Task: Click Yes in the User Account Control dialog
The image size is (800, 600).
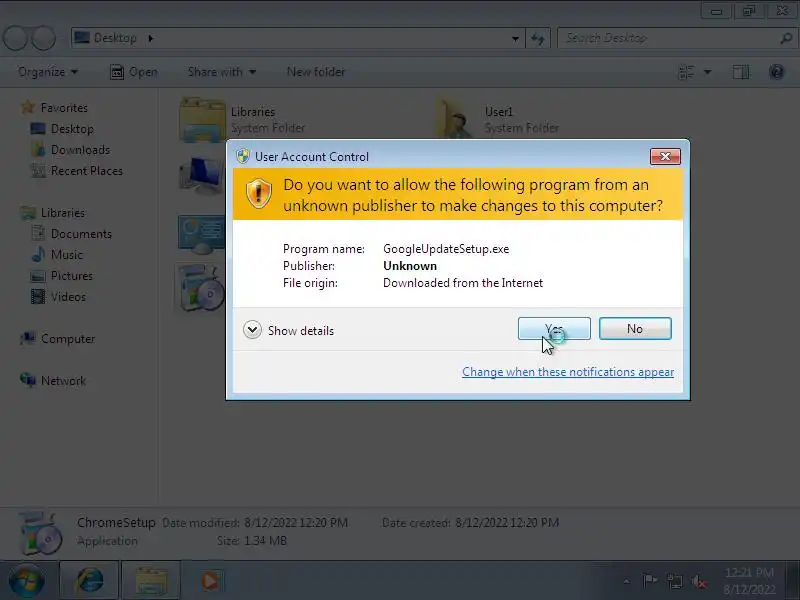Action: click(554, 329)
